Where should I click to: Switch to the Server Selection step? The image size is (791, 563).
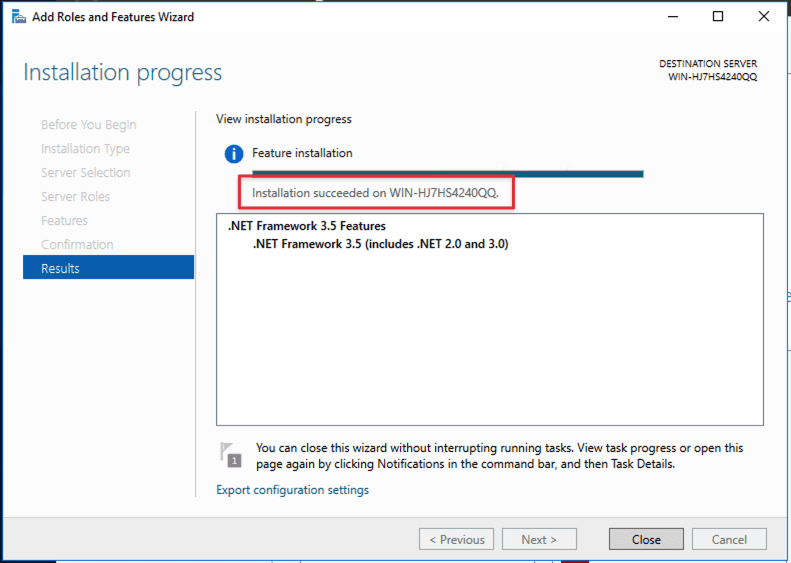click(85, 173)
